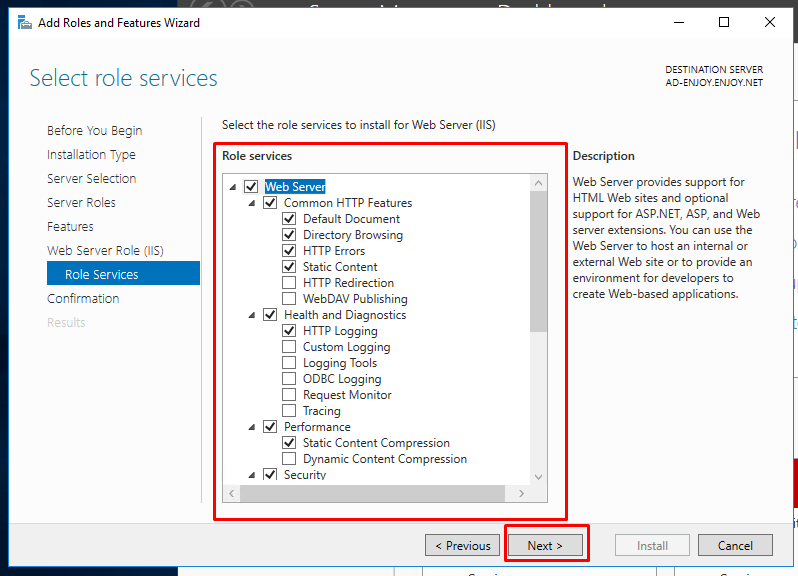Enable the Logging Tools checkbox
The image size is (798, 576).
coord(289,363)
